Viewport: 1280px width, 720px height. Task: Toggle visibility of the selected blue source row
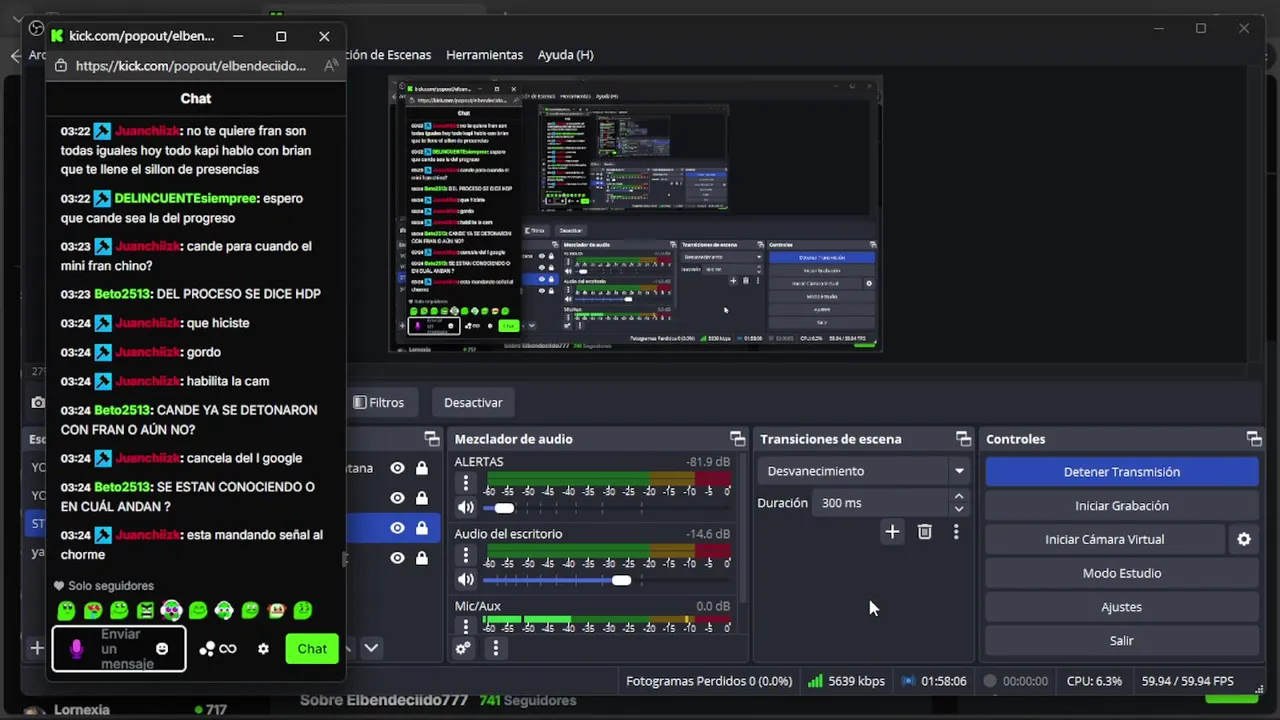pyautogui.click(x=397, y=528)
